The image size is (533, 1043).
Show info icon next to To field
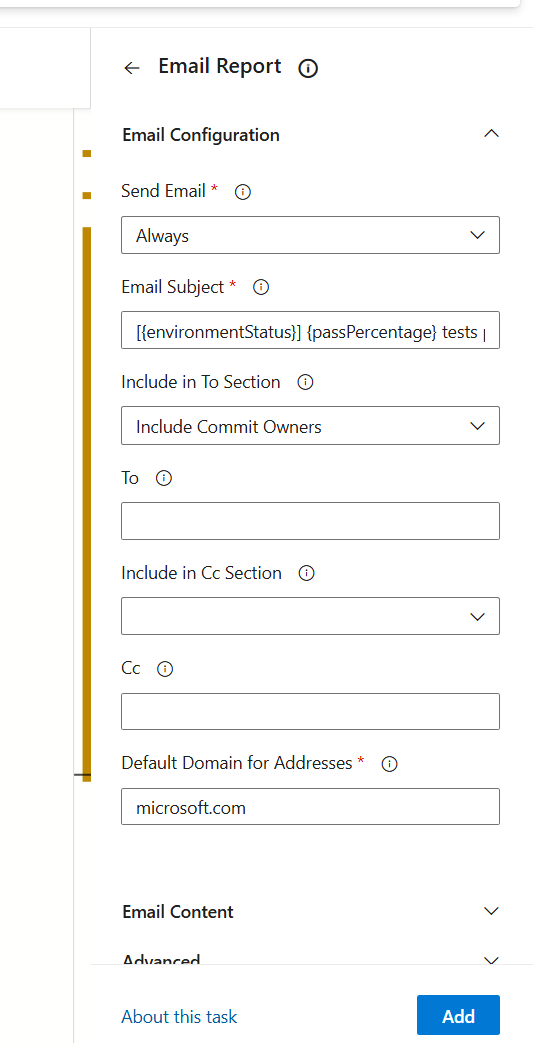click(164, 478)
